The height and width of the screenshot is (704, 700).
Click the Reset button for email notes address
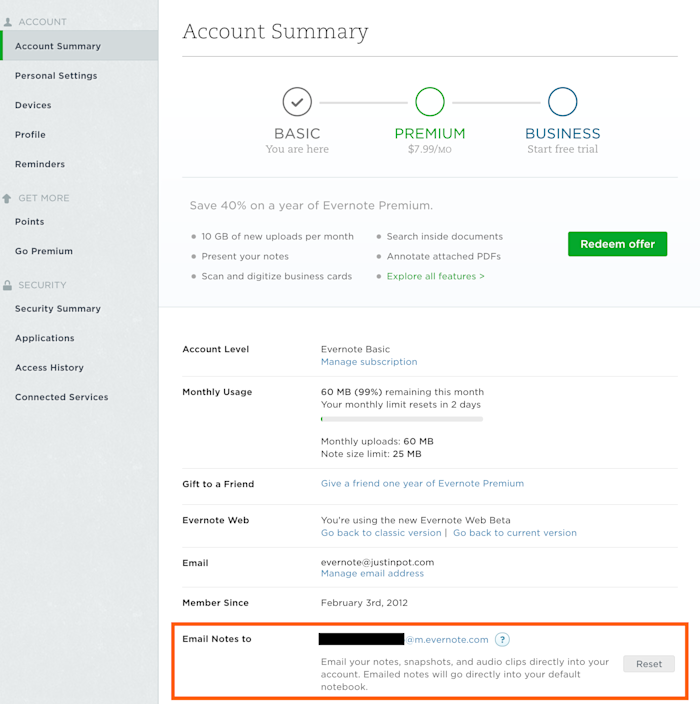pos(649,664)
